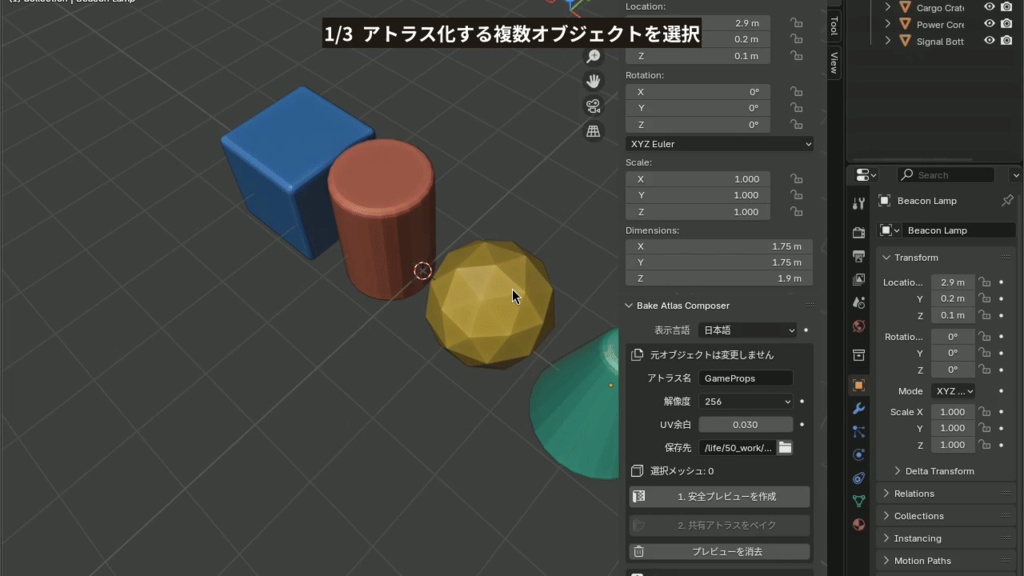Open the 表示言語 language dropdown
This screenshot has width=1024, height=576.
[x=747, y=330]
